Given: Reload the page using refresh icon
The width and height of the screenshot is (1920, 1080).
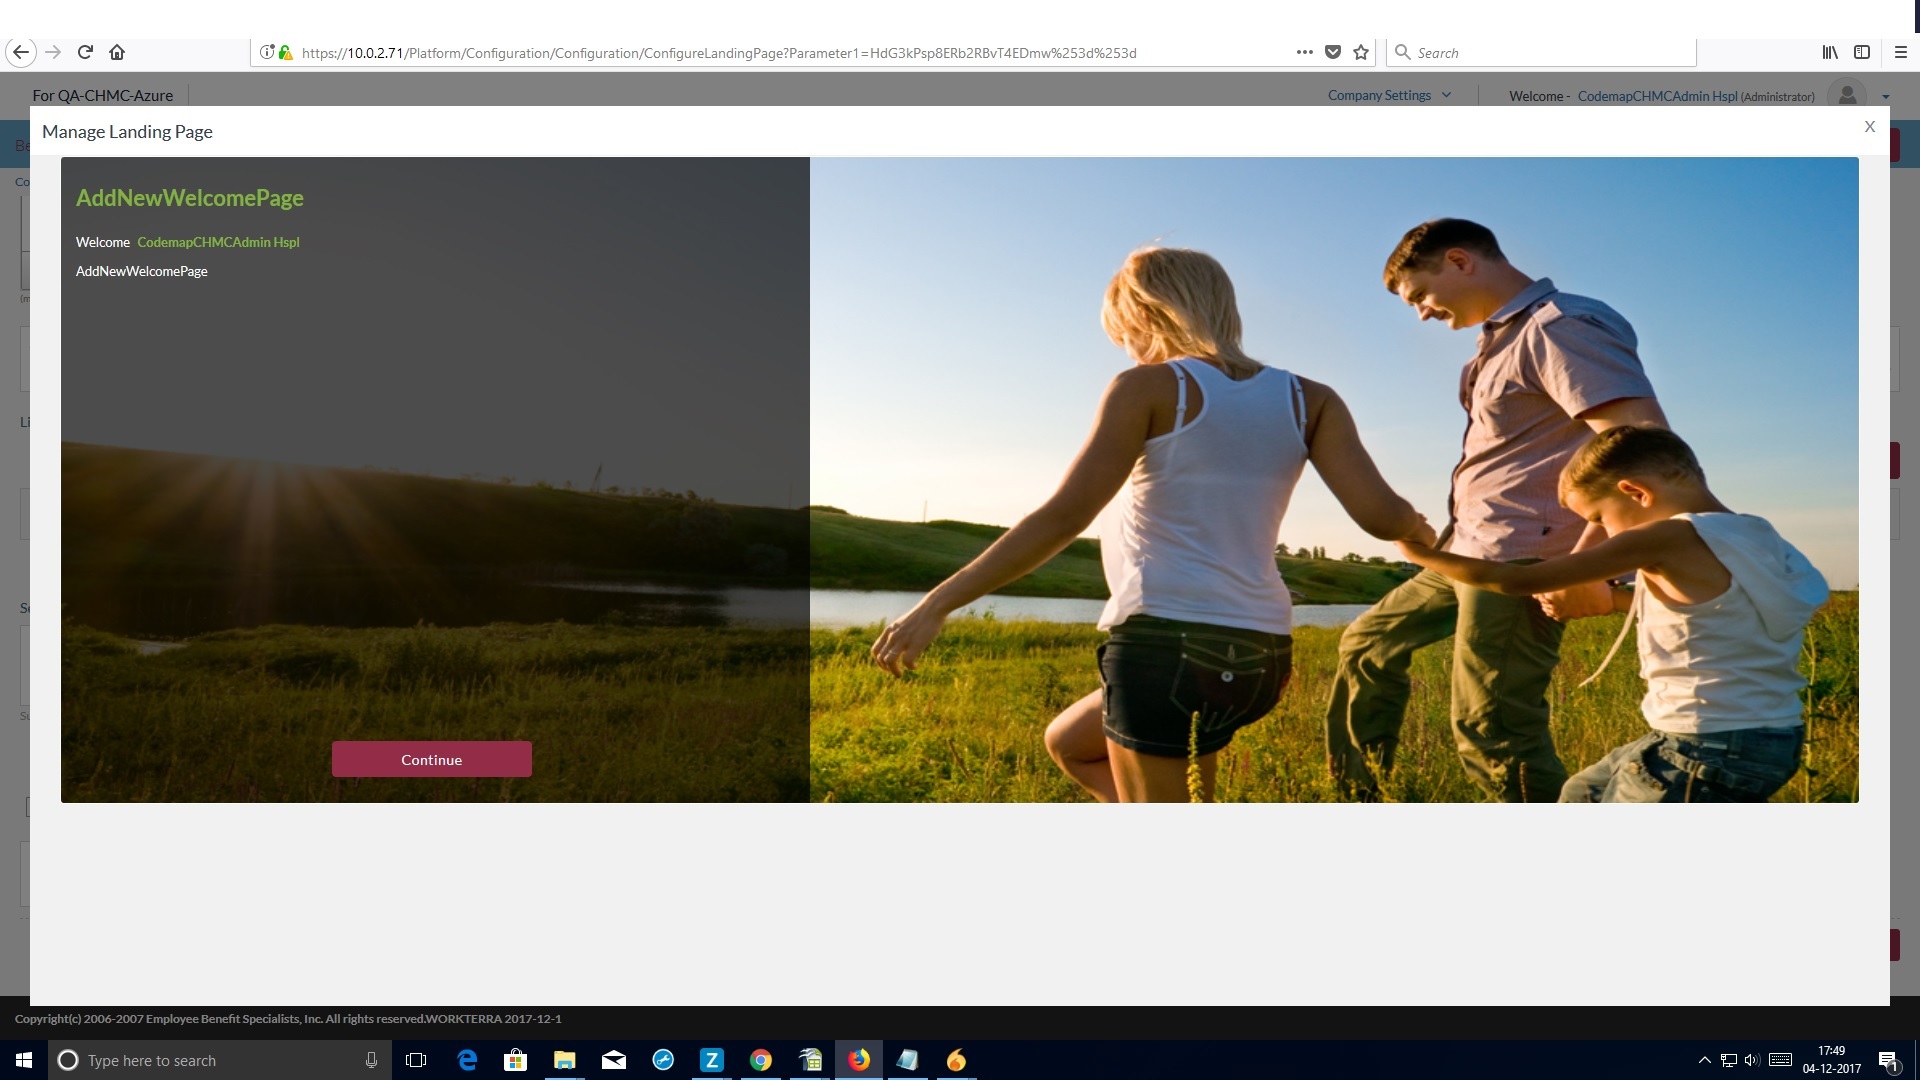Looking at the screenshot, I should pyautogui.click(x=85, y=52).
